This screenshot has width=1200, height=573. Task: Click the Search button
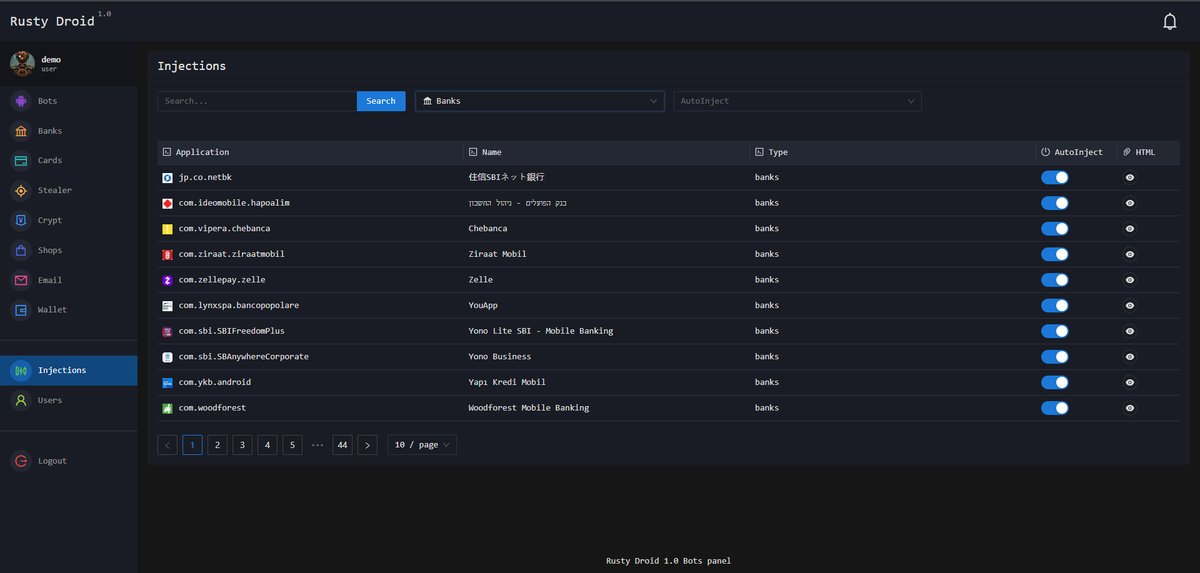coord(381,101)
